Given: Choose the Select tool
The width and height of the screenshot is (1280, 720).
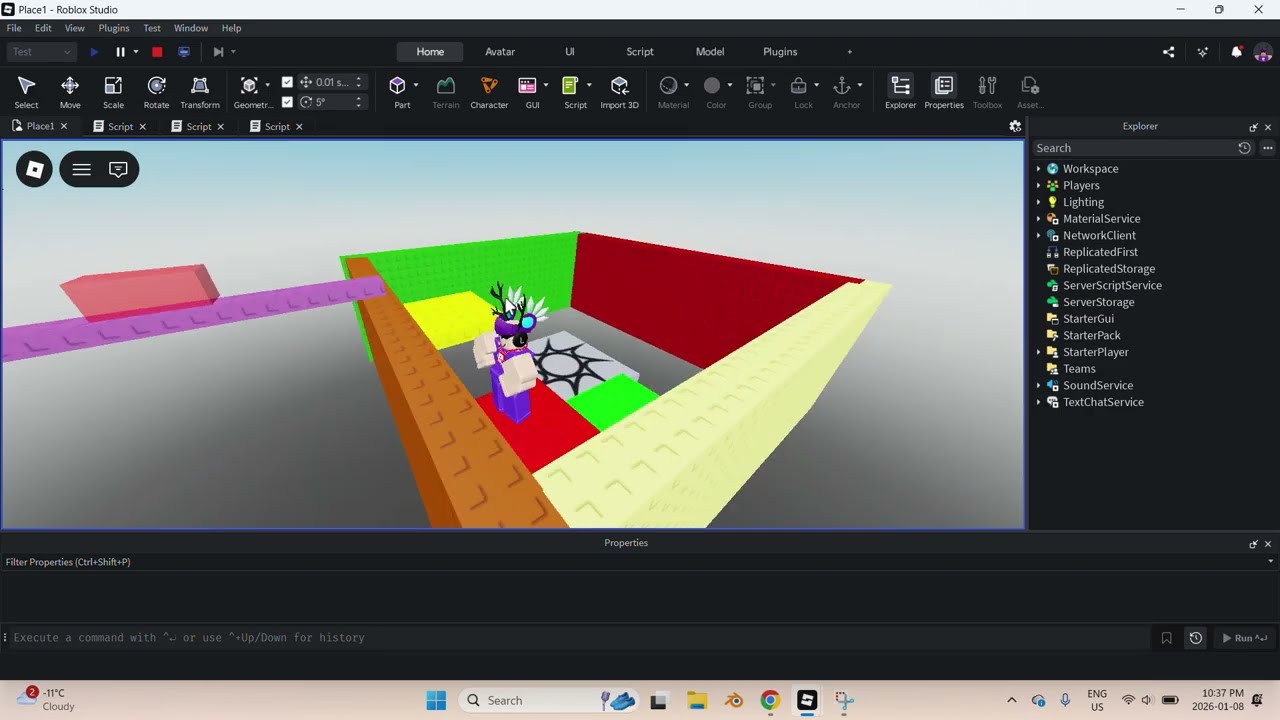Looking at the screenshot, I should [27, 92].
